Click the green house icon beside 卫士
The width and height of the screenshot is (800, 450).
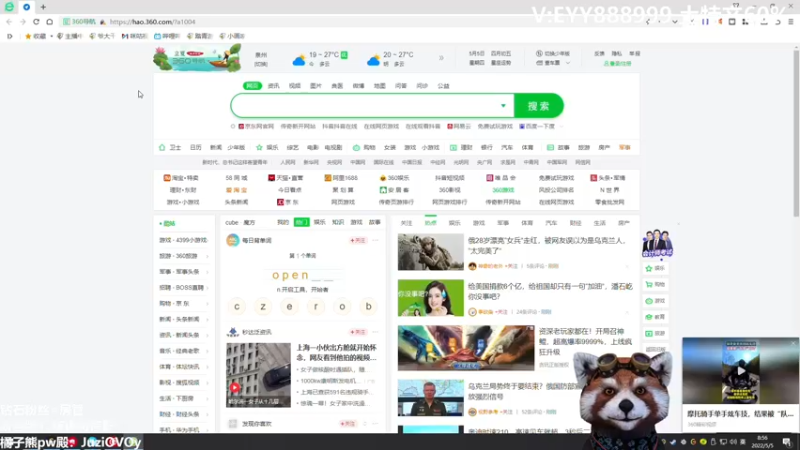(162, 147)
